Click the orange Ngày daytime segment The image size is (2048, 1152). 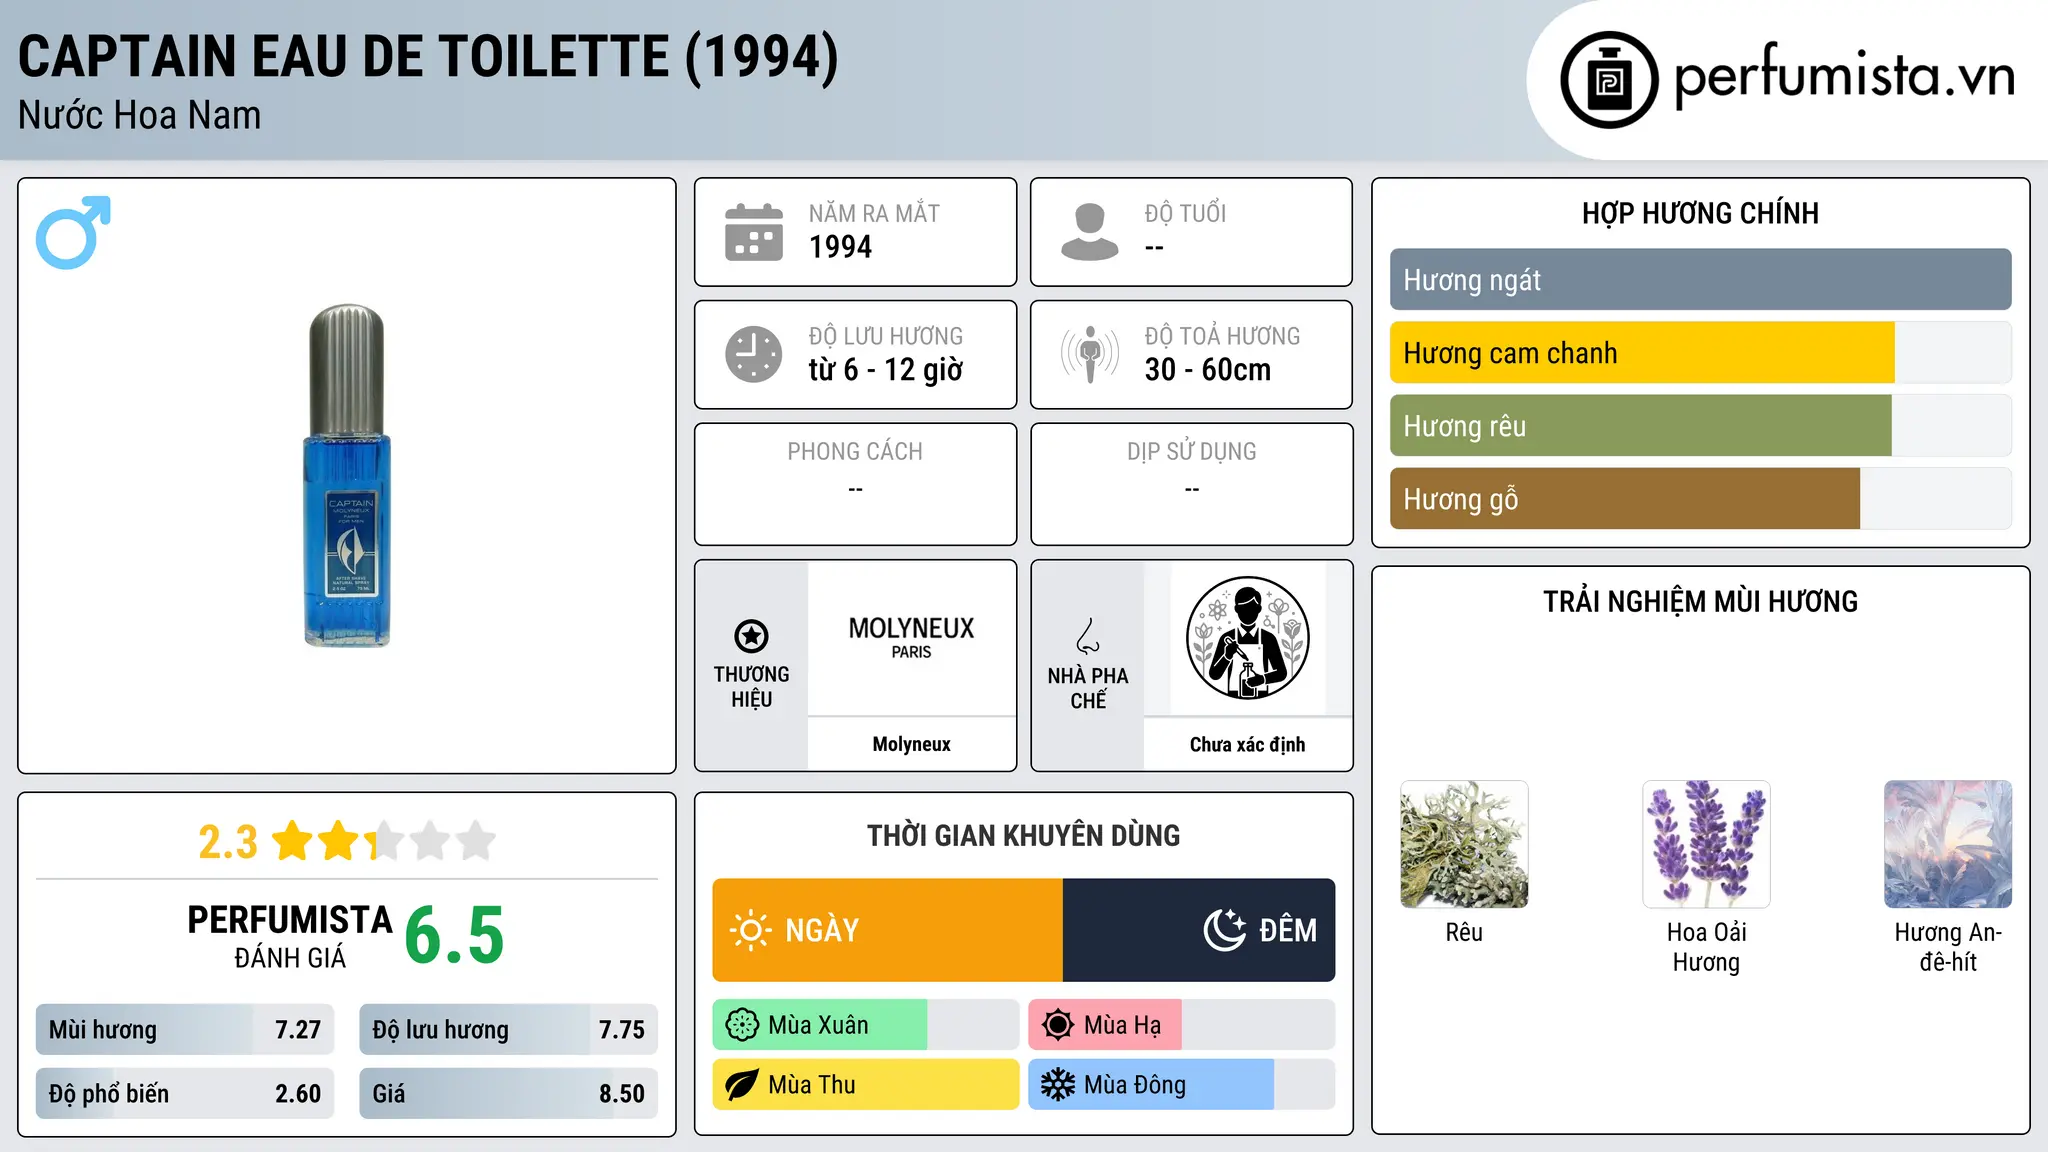click(x=887, y=930)
